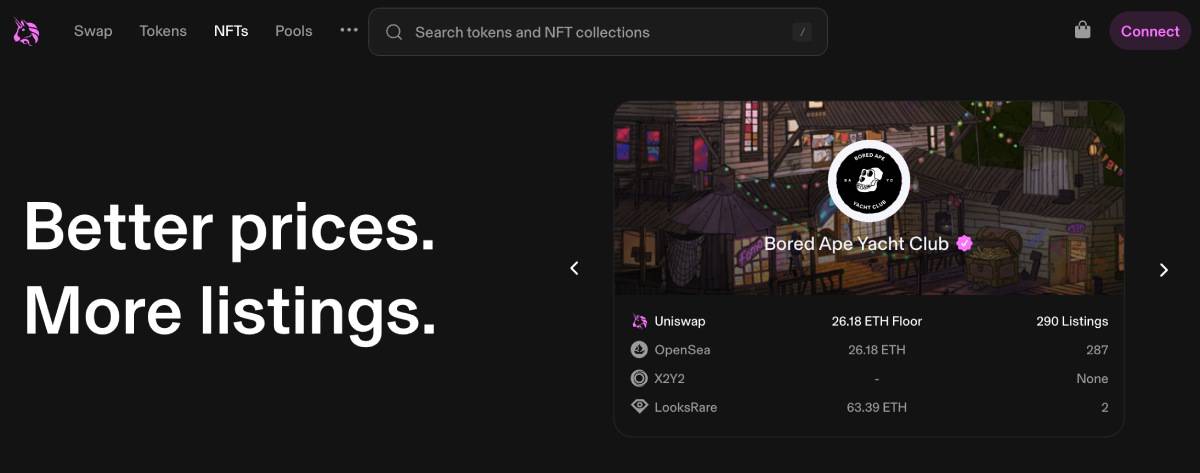Go to the Tokens tab
The width and height of the screenshot is (1200, 473).
163,31
